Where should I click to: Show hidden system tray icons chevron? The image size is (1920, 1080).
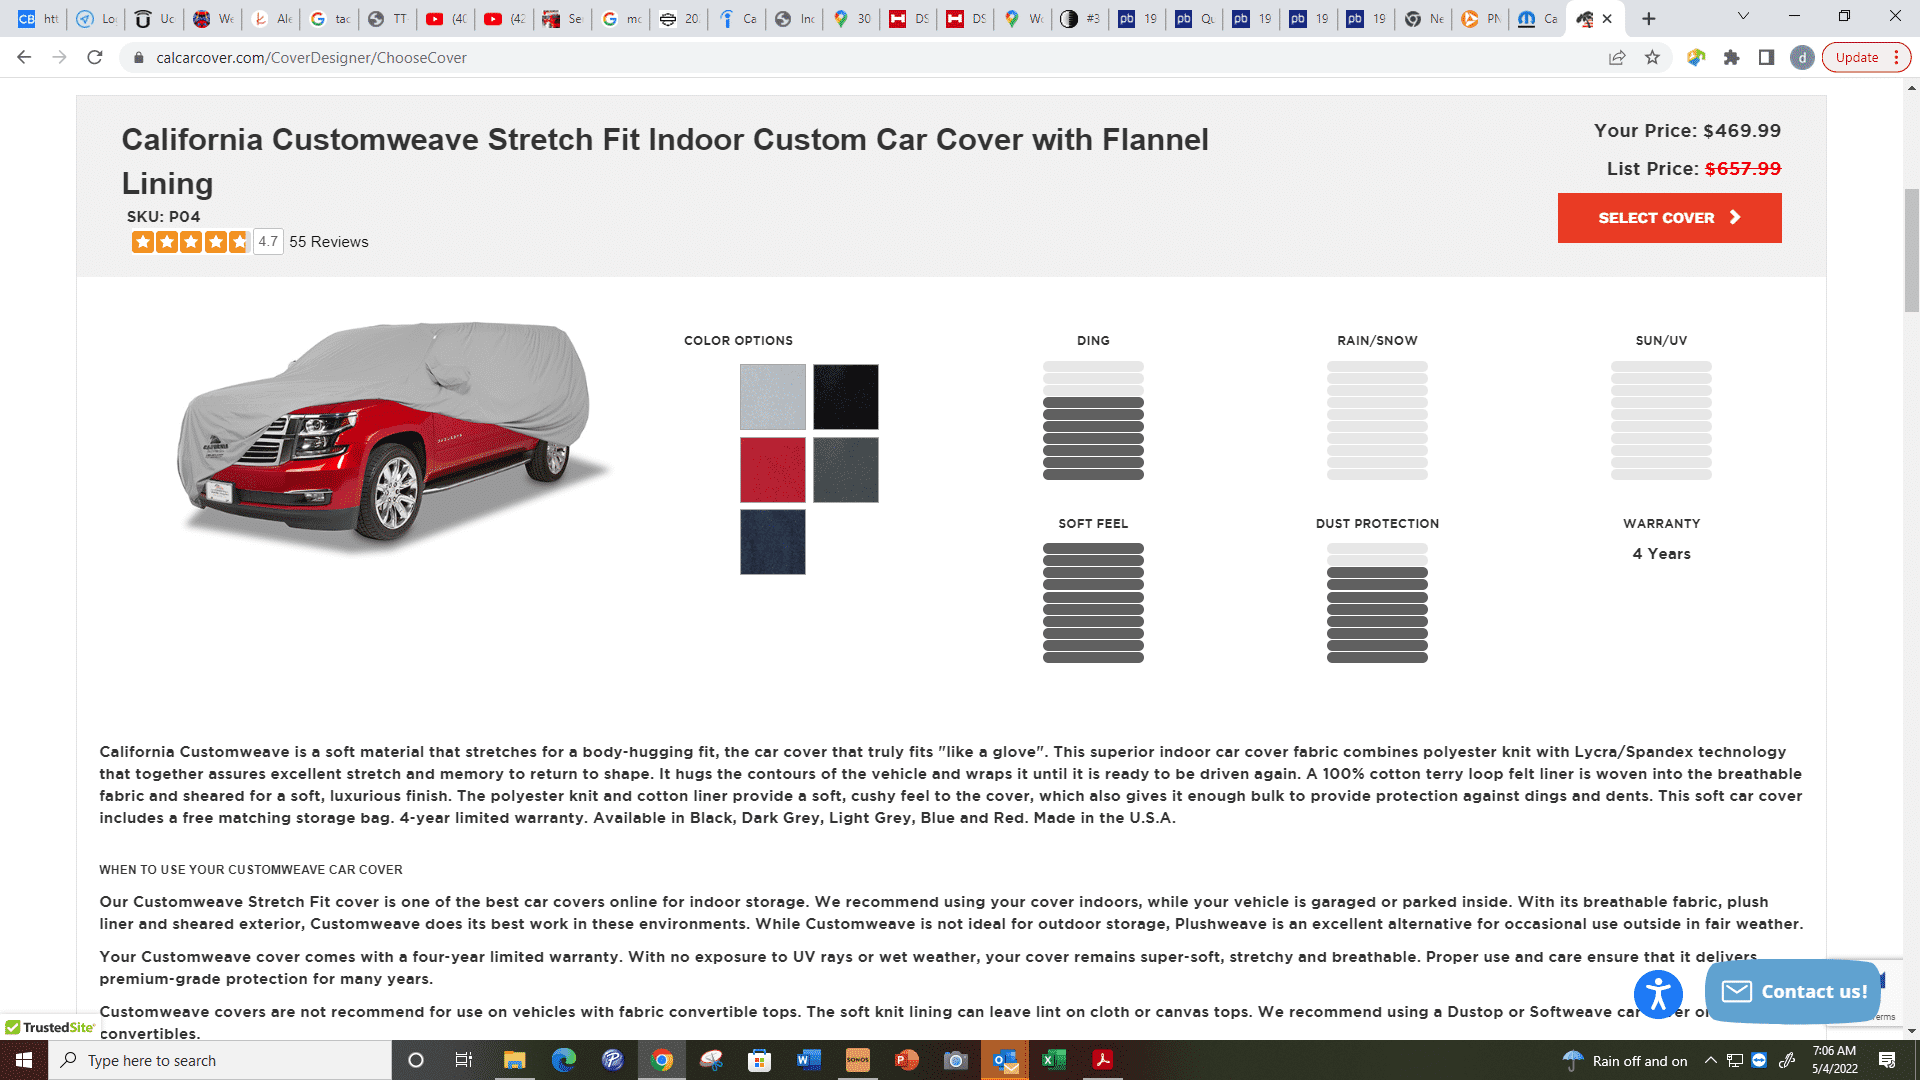1710,1061
